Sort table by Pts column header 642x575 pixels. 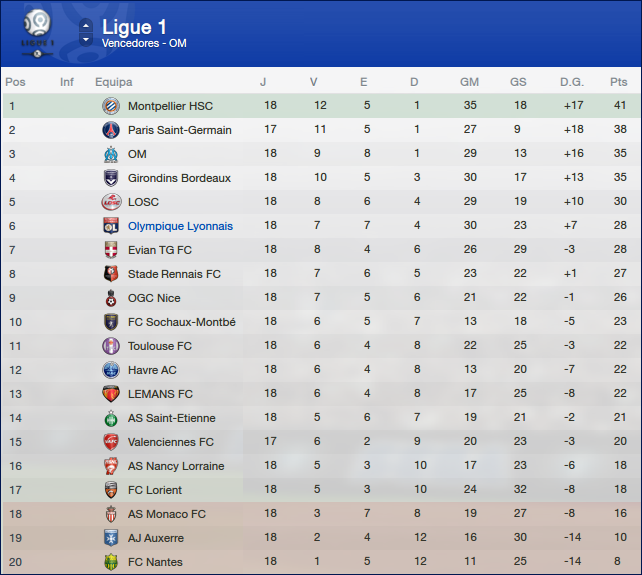(x=618, y=82)
